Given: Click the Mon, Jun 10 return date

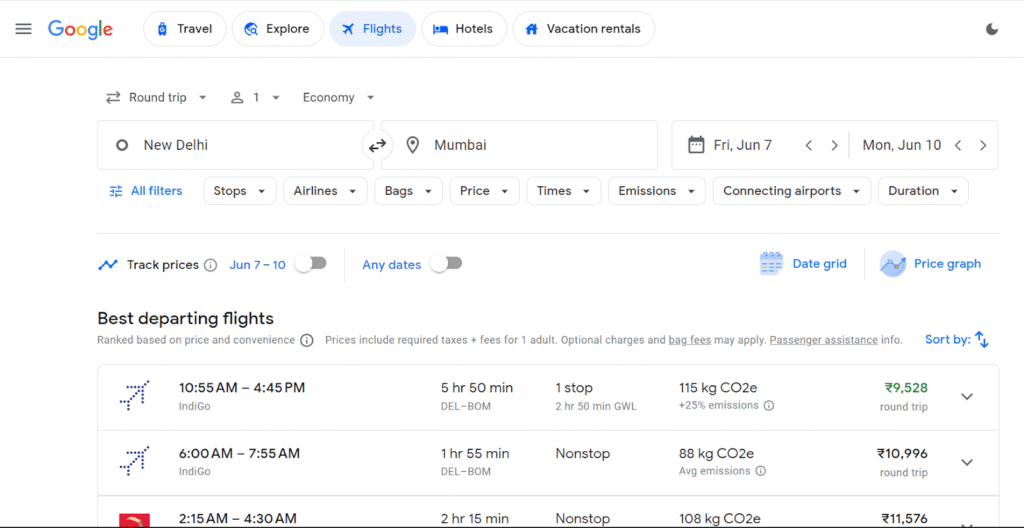Looking at the screenshot, I should pyautogui.click(x=901, y=145).
